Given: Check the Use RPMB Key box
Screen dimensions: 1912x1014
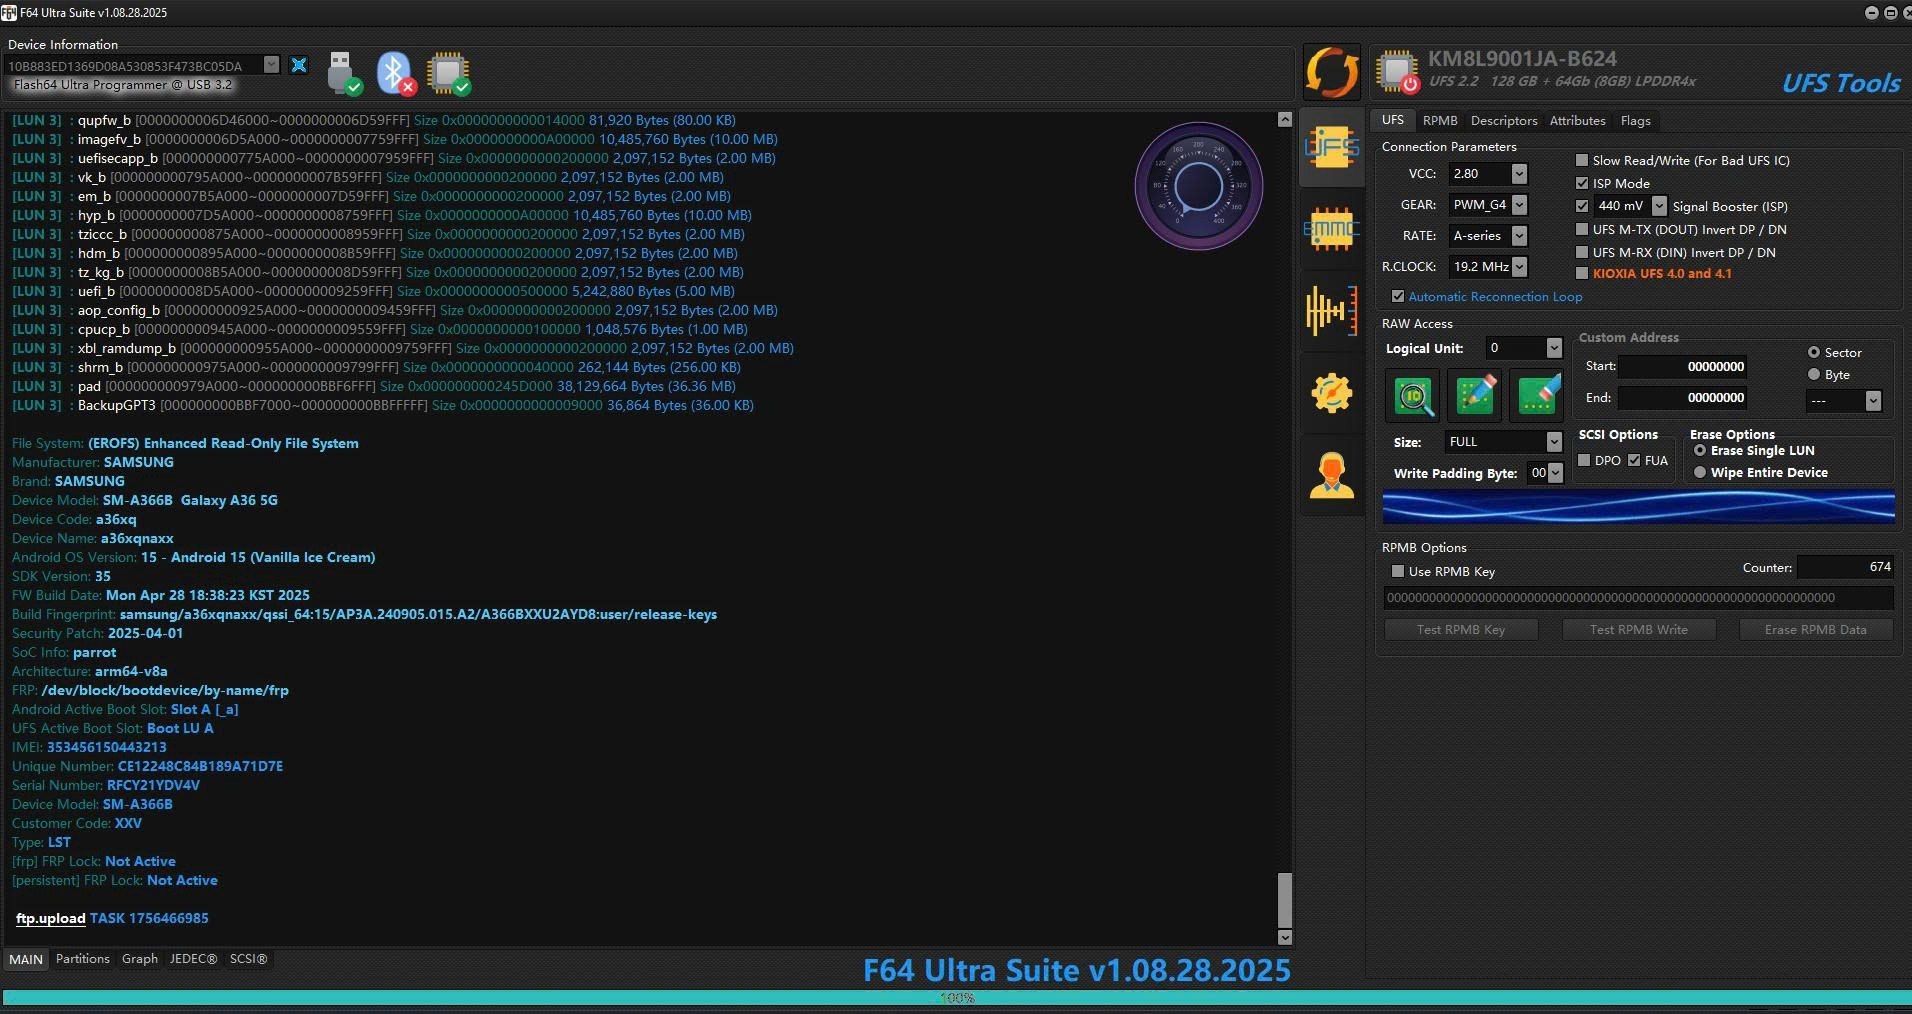Looking at the screenshot, I should 1398,571.
